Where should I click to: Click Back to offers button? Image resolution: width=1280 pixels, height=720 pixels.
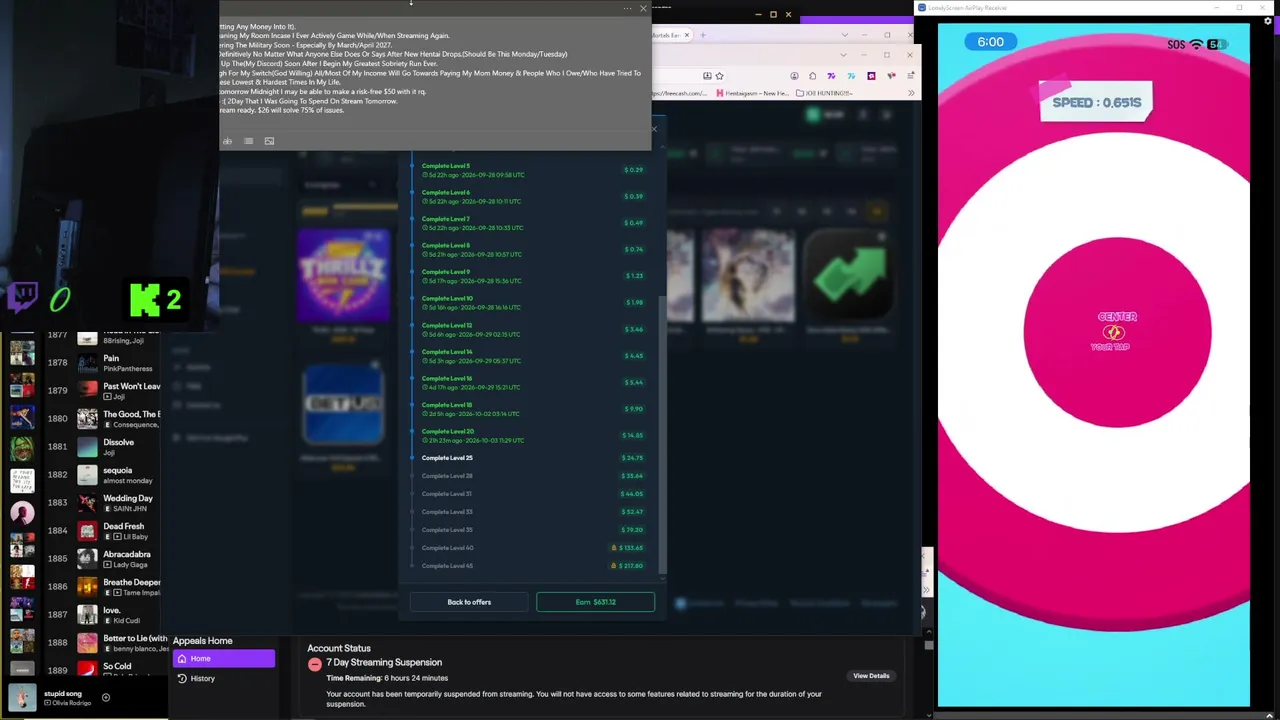pyautogui.click(x=469, y=602)
